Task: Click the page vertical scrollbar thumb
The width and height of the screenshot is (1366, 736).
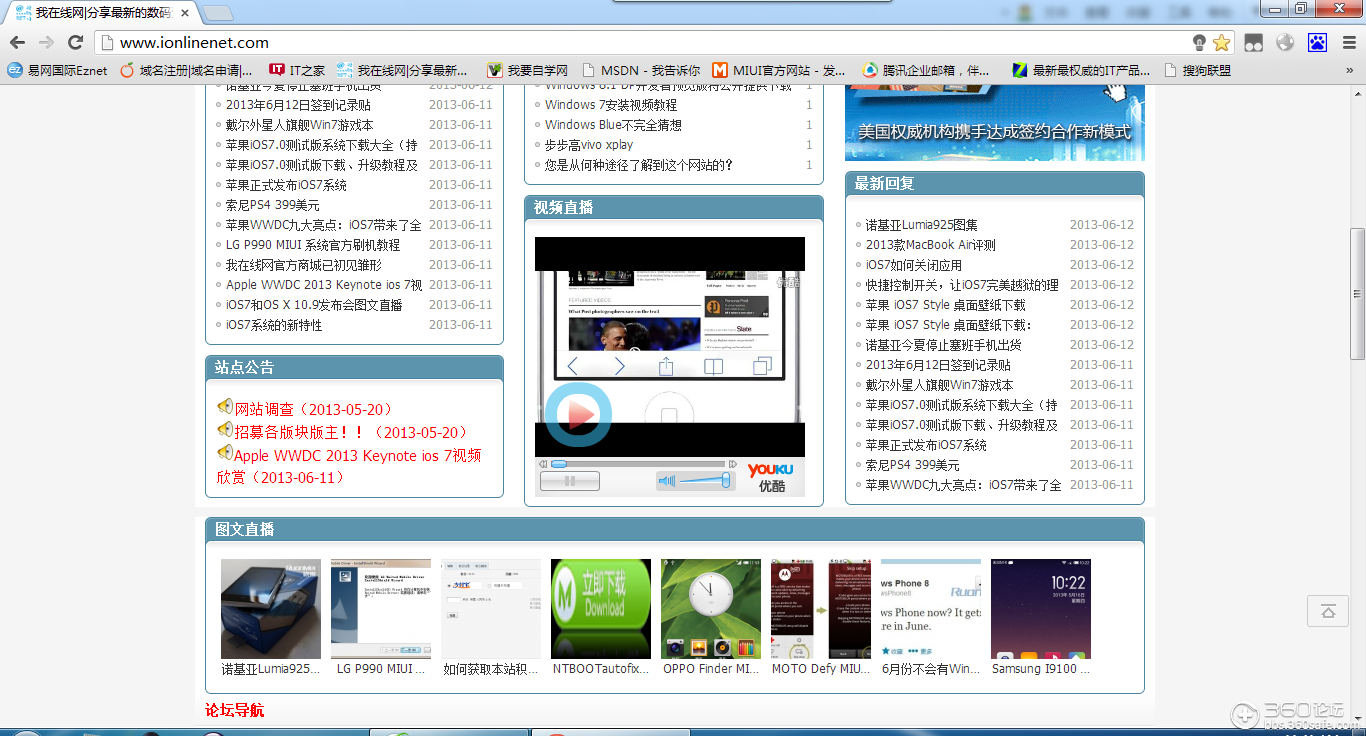Action: 1357,294
